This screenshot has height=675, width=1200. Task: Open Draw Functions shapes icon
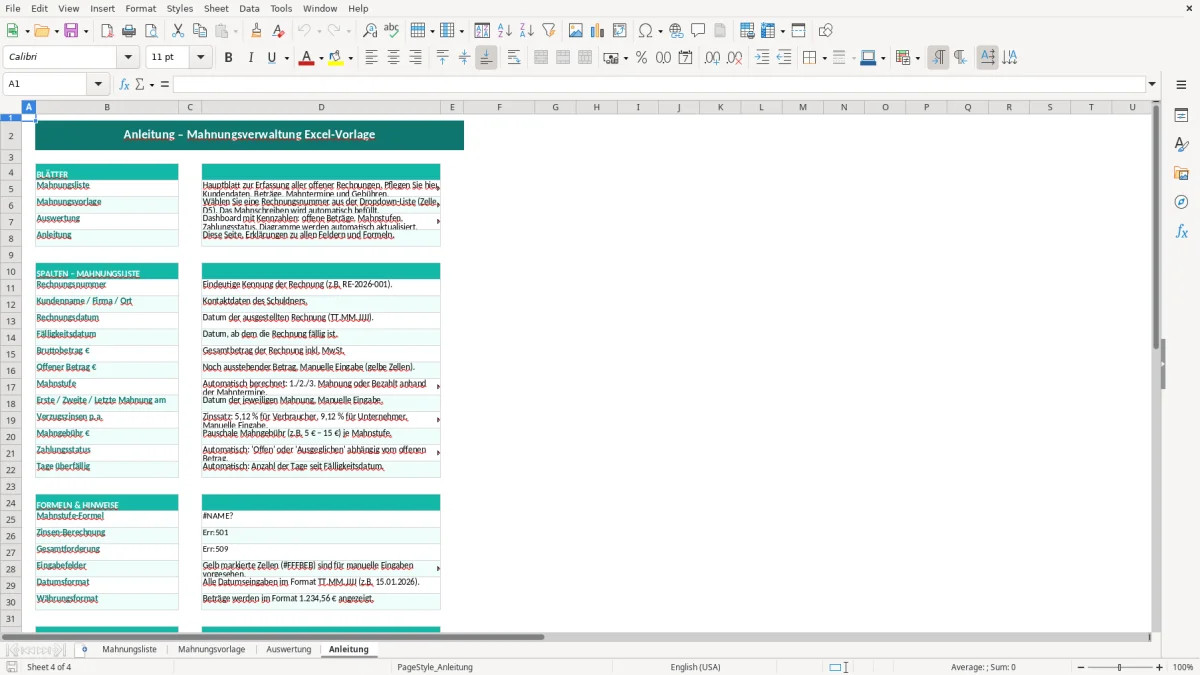coord(825,31)
